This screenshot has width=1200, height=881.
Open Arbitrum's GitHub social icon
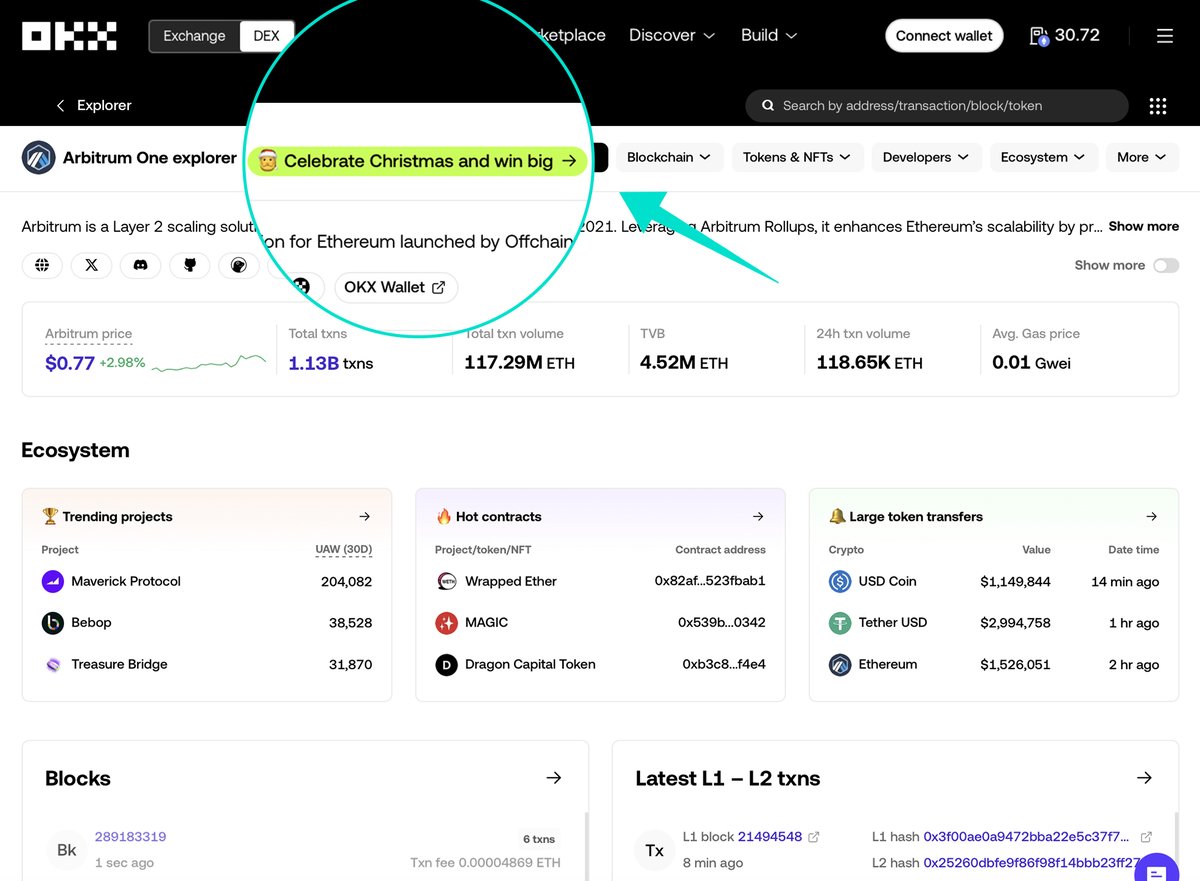point(189,265)
